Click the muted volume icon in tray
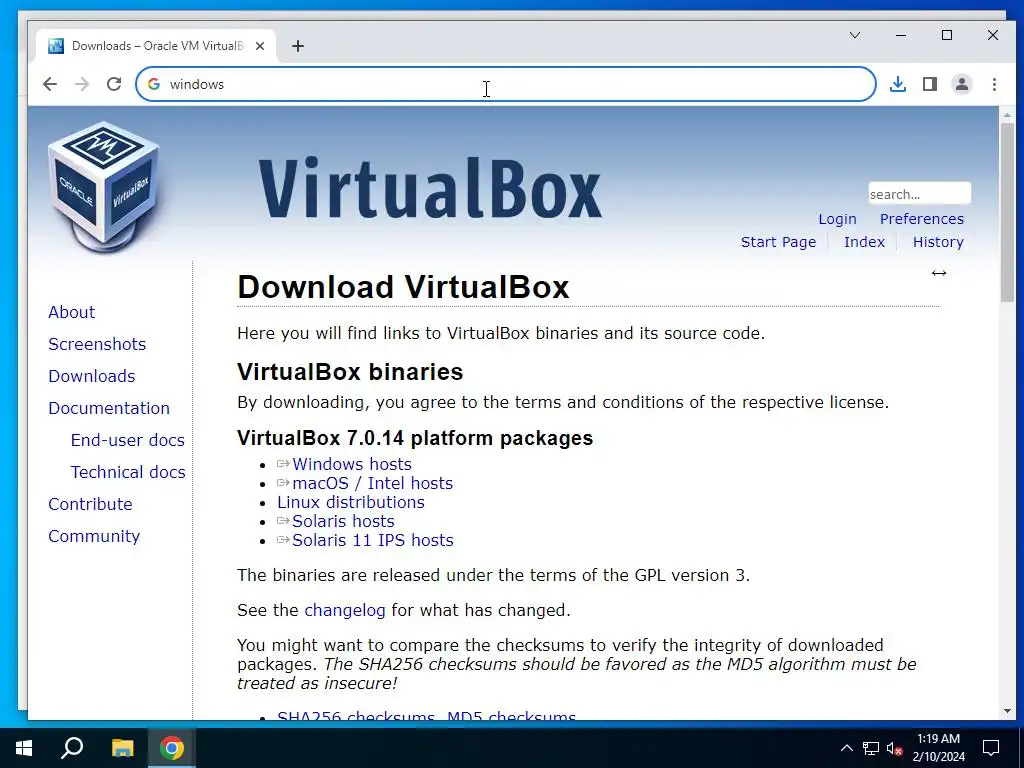Screen dimensions: 1024x768 [x=895, y=748]
